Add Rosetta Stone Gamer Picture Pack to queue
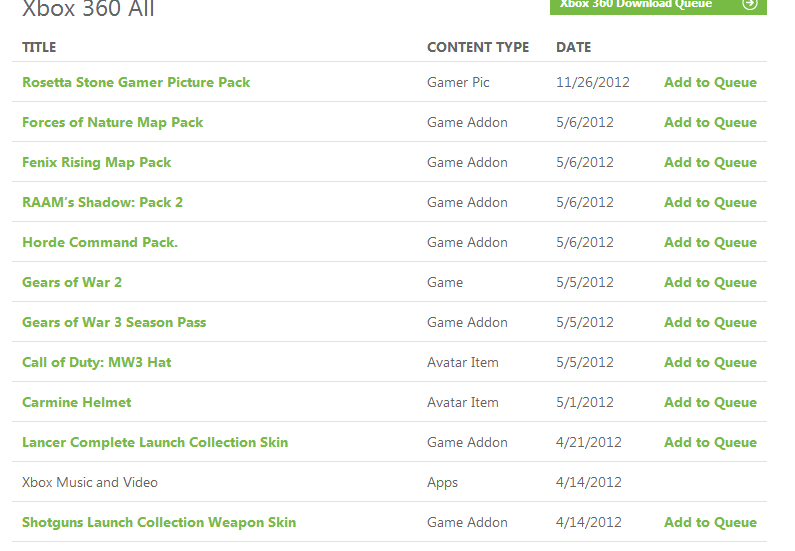Image resolution: width=795 pixels, height=551 pixels. (x=710, y=82)
